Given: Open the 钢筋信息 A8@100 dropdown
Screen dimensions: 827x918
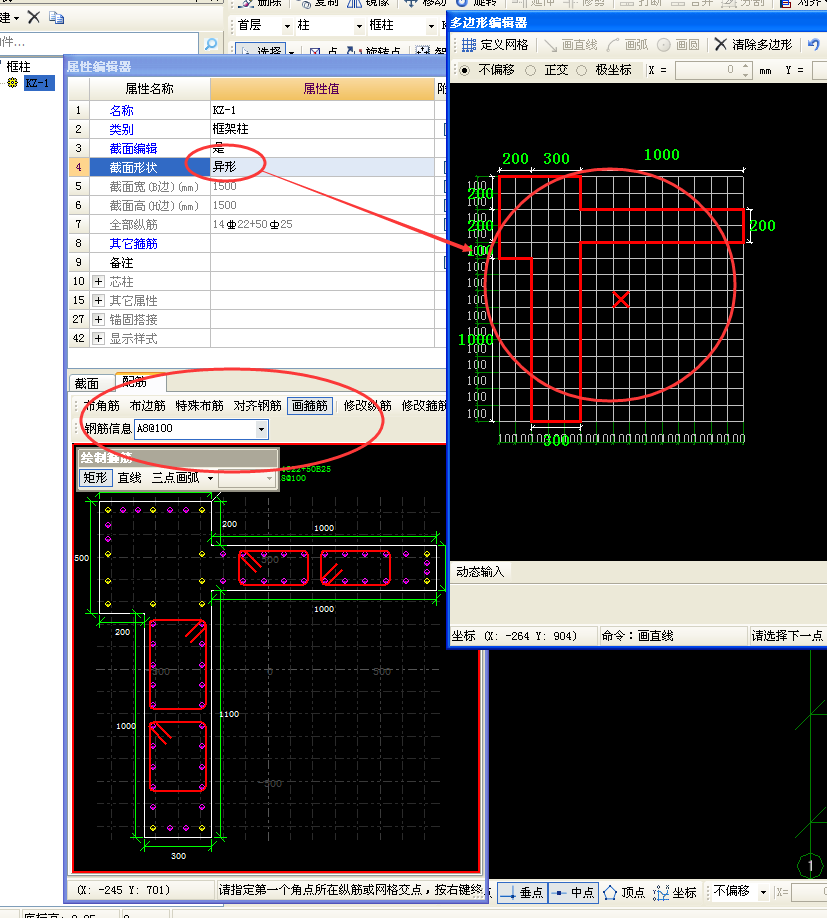Looking at the screenshot, I should point(261,429).
